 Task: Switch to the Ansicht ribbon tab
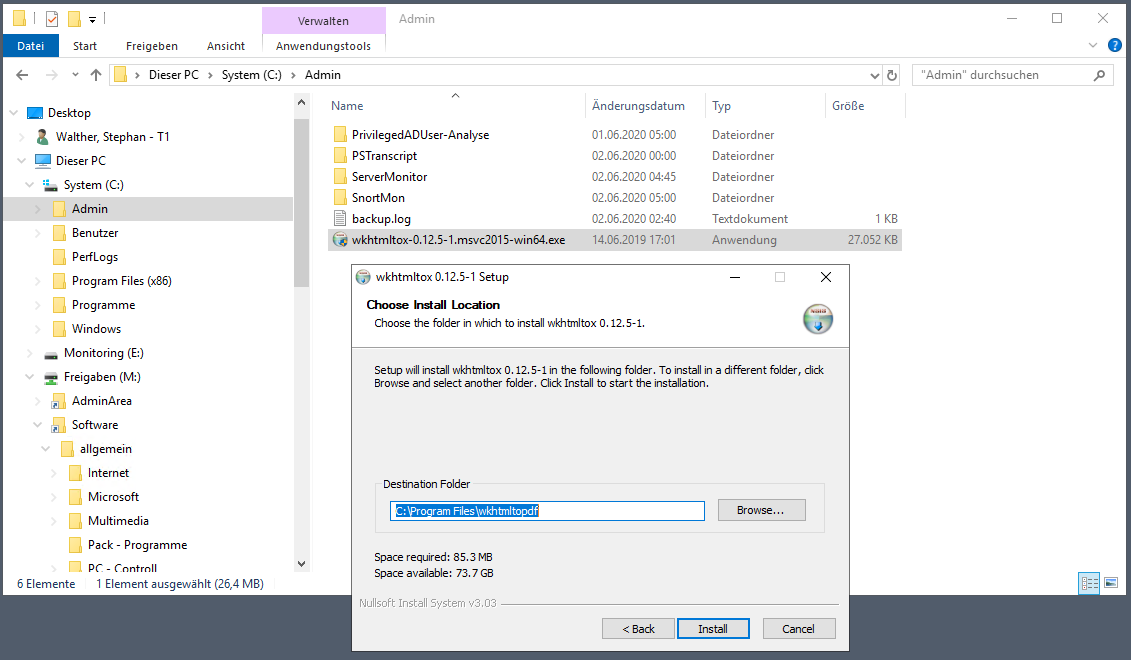(x=226, y=45)
